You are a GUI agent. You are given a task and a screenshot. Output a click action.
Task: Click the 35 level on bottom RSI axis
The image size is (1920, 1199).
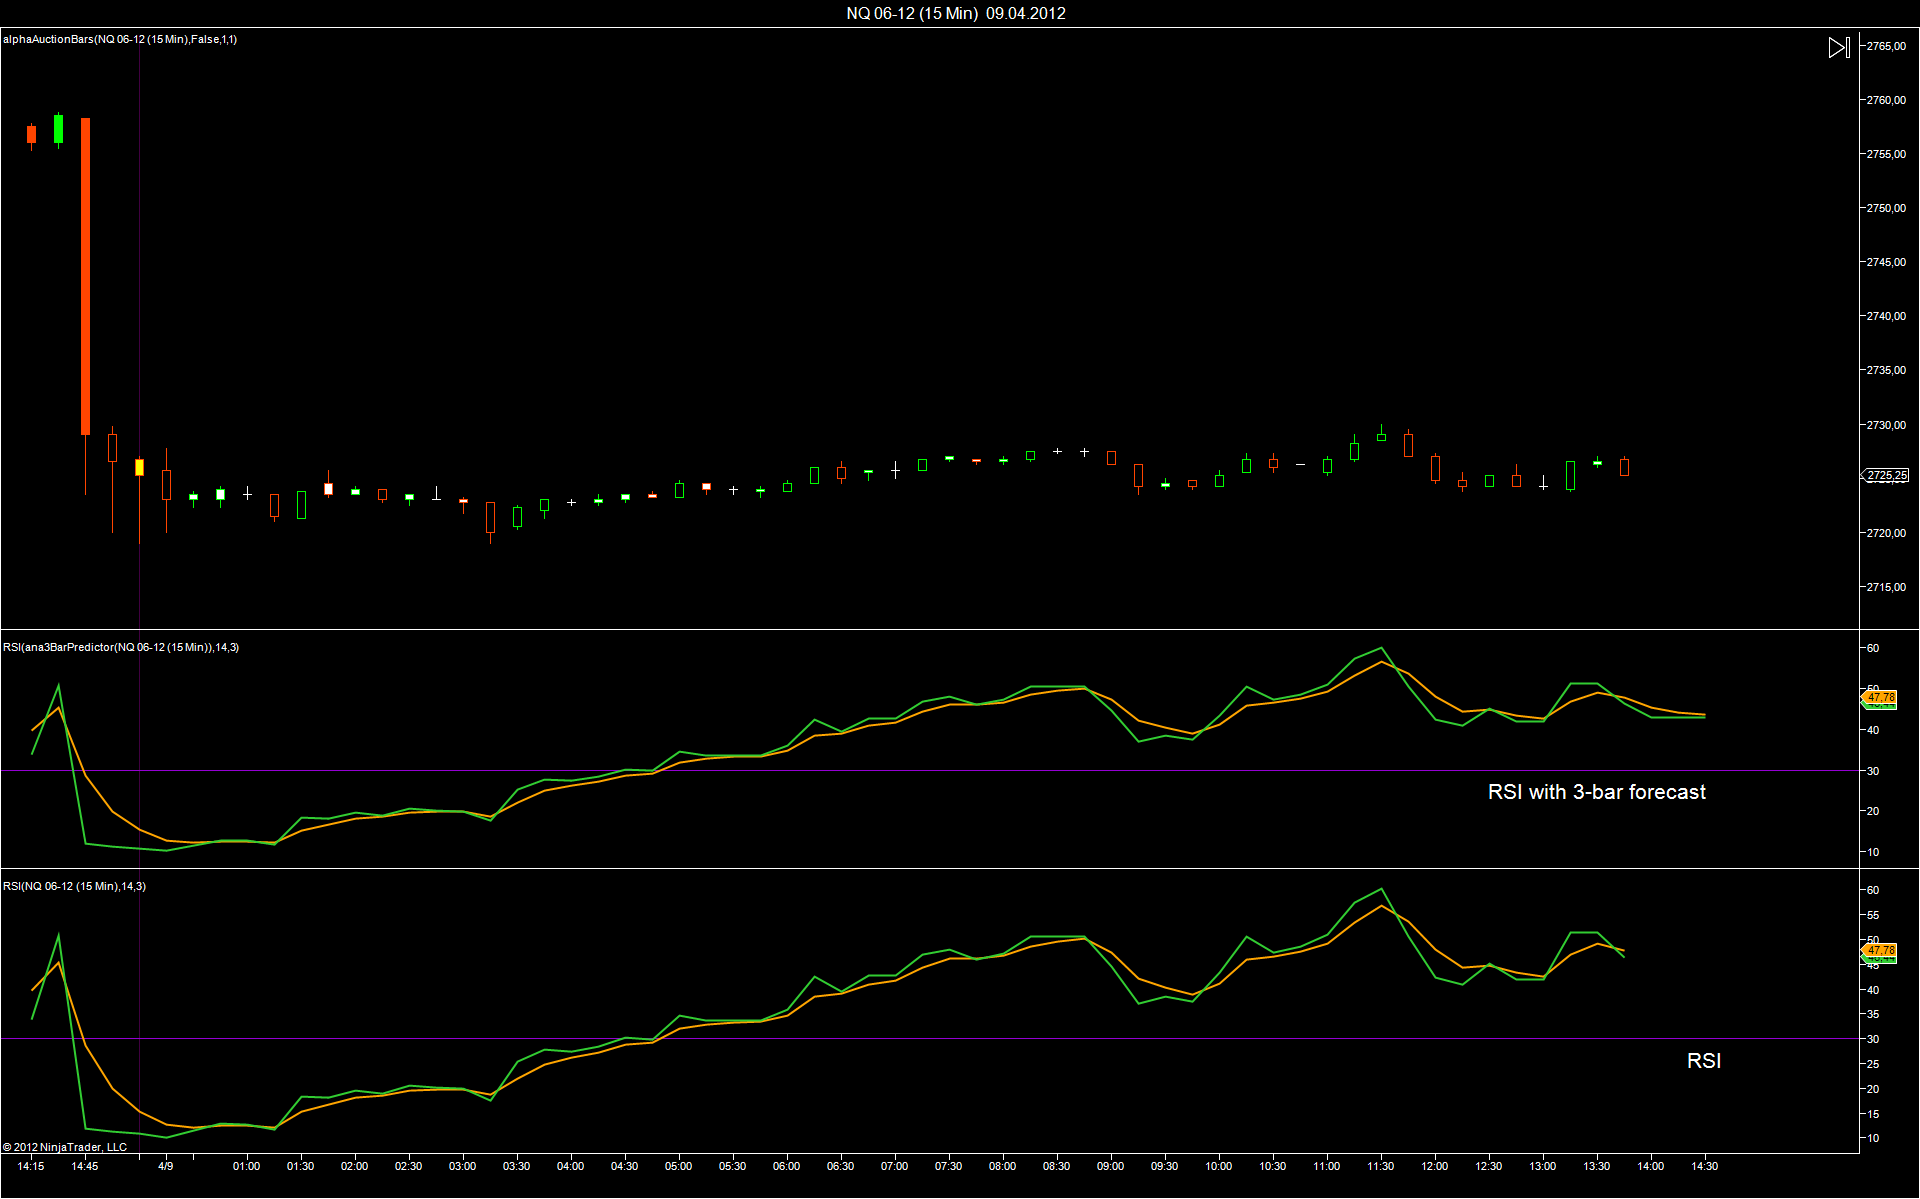(1873, 1014)
